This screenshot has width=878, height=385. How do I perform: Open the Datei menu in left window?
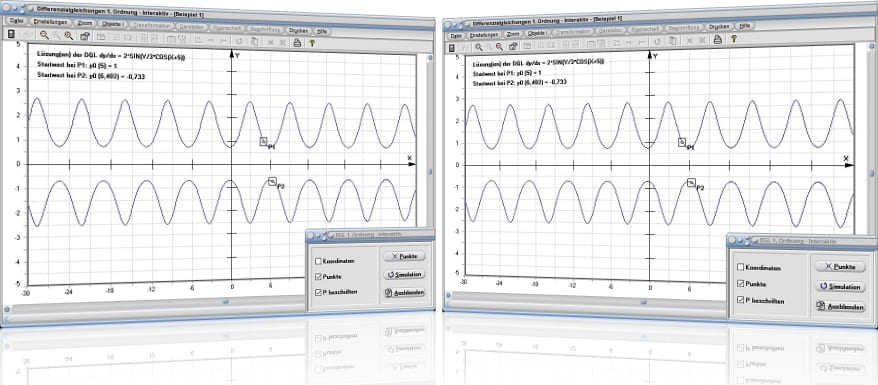(15, 20)
